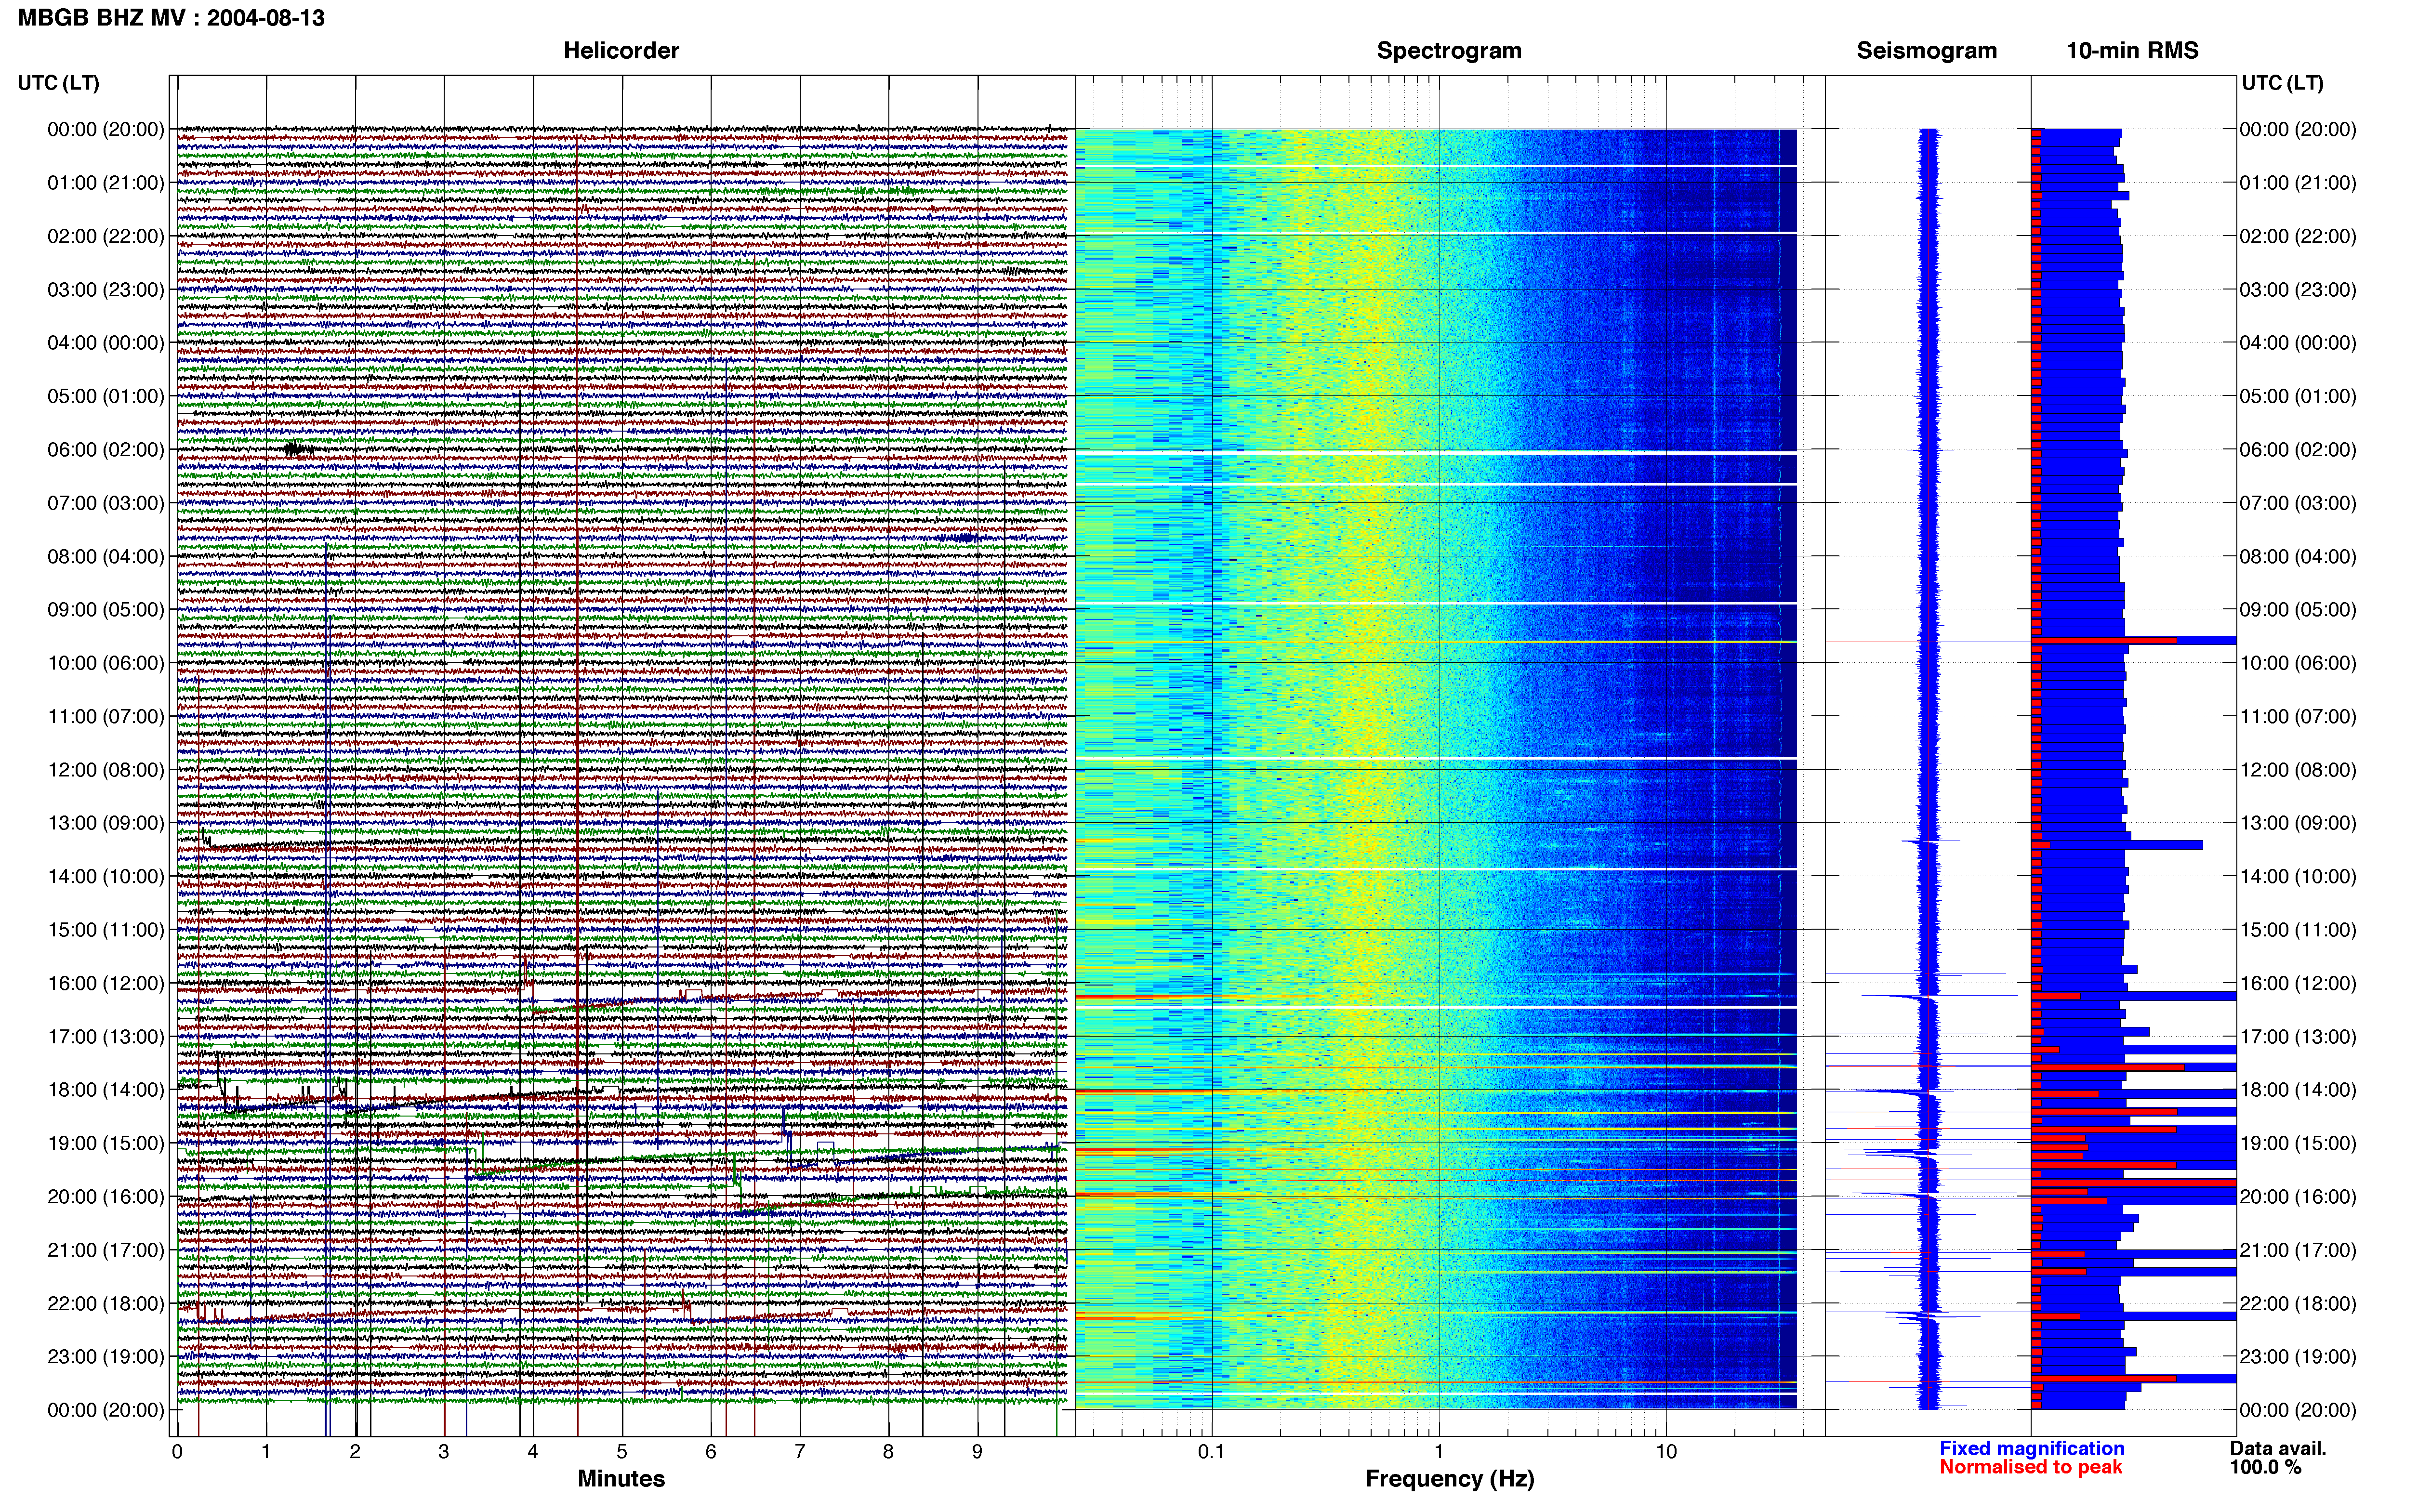Click '10:00 (06:00)' on the left time axis
The height and width of the screenshot is (1512, 2418).
point(106,663)
